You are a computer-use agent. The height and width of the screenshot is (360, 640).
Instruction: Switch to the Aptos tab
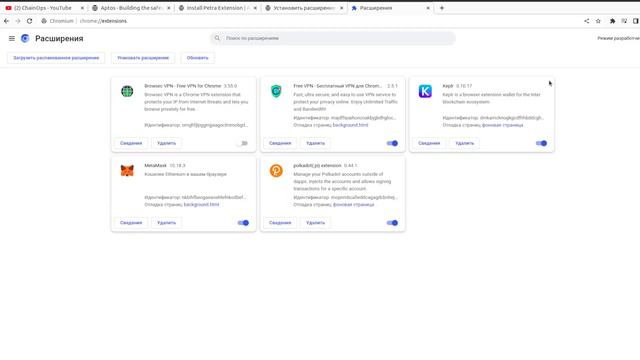pyautogui.click(x=130, y=8)
